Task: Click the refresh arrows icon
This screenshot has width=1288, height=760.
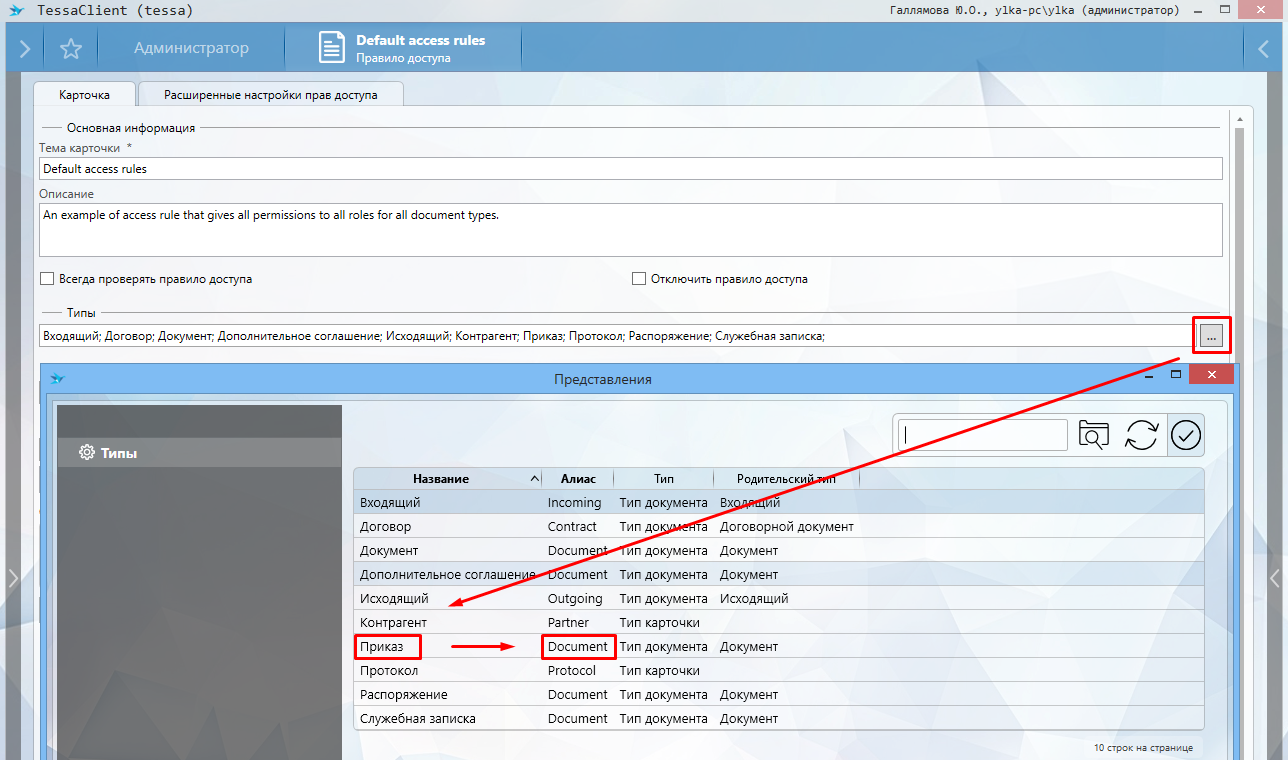Action: point(1141,435)
